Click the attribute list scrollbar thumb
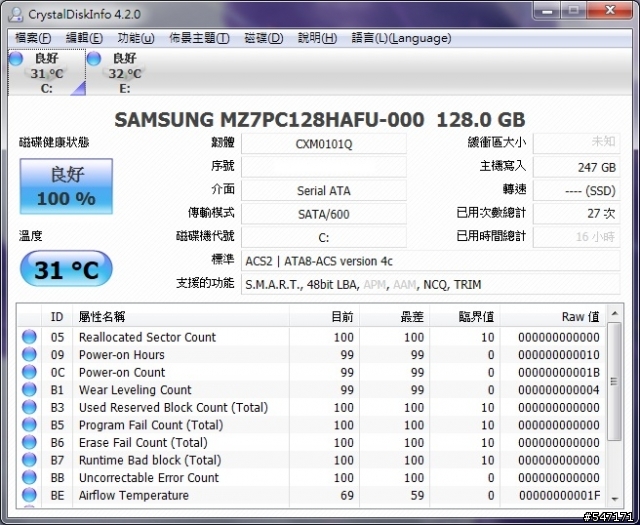 tap(615, 381)
